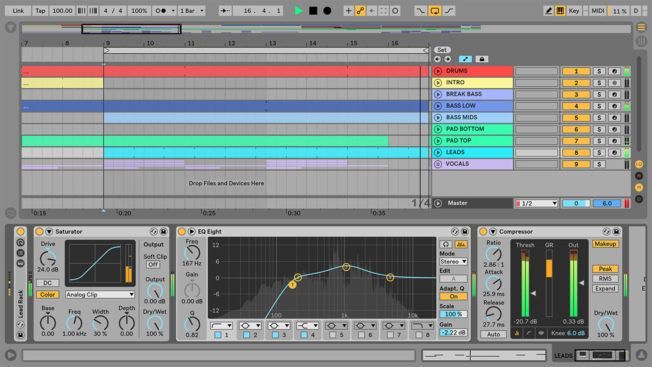Click the Set locator button
The image size is (652, 367).
[442, 50]
